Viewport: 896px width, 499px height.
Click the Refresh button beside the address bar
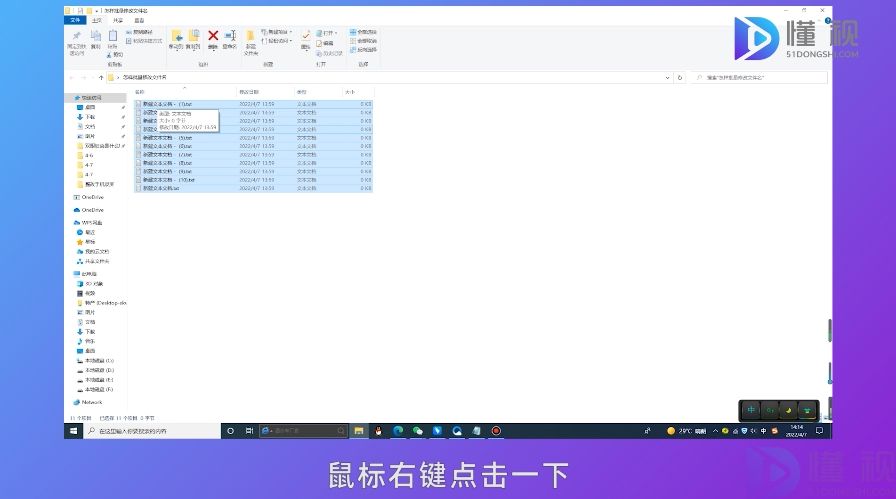coord(680,77)
